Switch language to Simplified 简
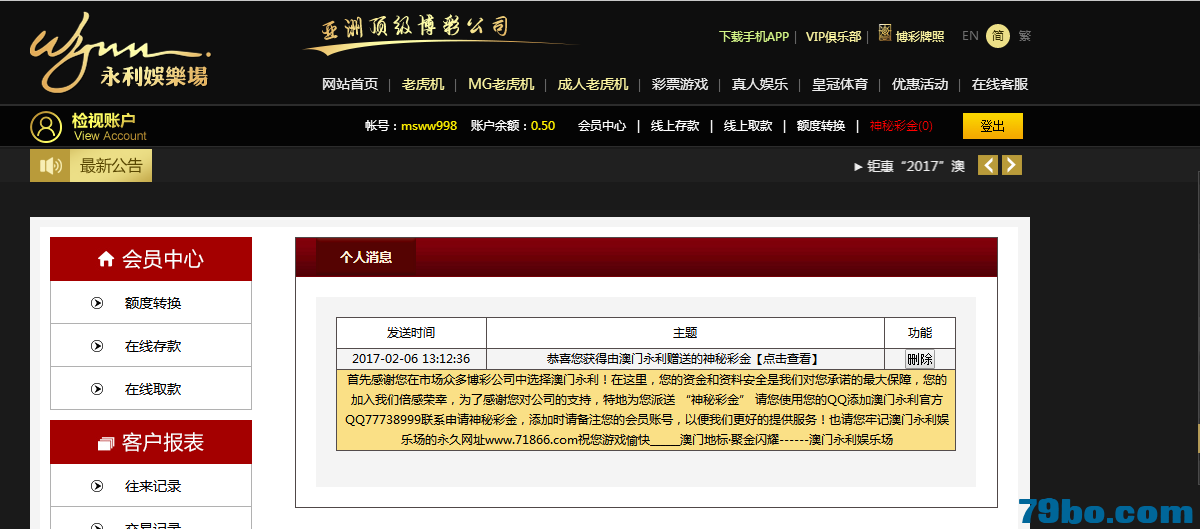This screenshot has height=529, width=1200. [998, 36]
